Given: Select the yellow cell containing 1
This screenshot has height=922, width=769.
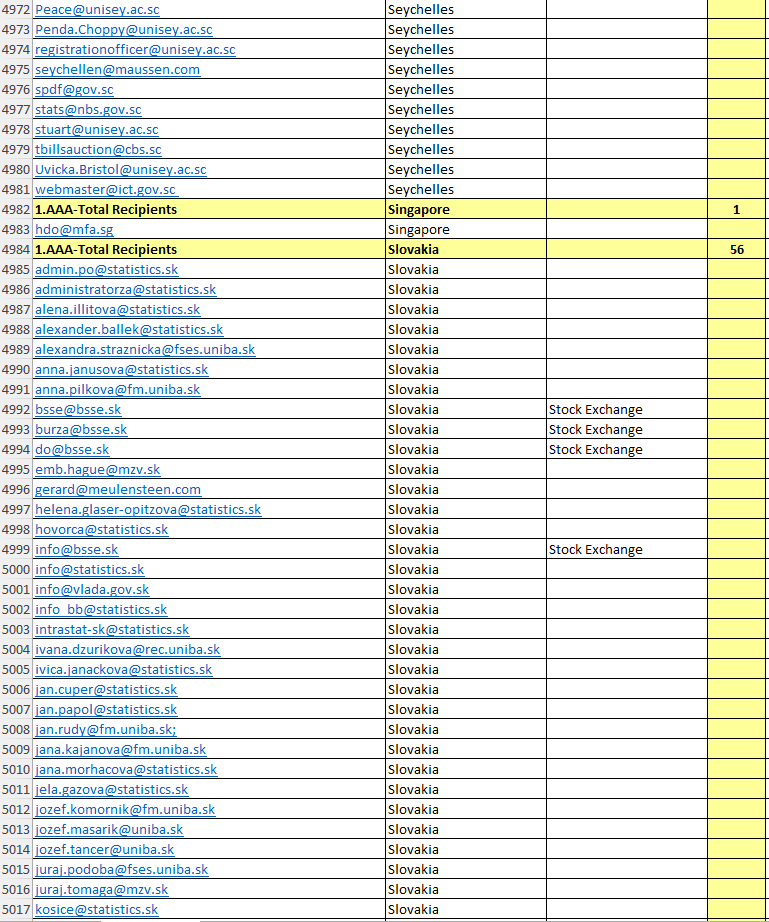Looking at the screenshot, I should (x=737, y=209).
